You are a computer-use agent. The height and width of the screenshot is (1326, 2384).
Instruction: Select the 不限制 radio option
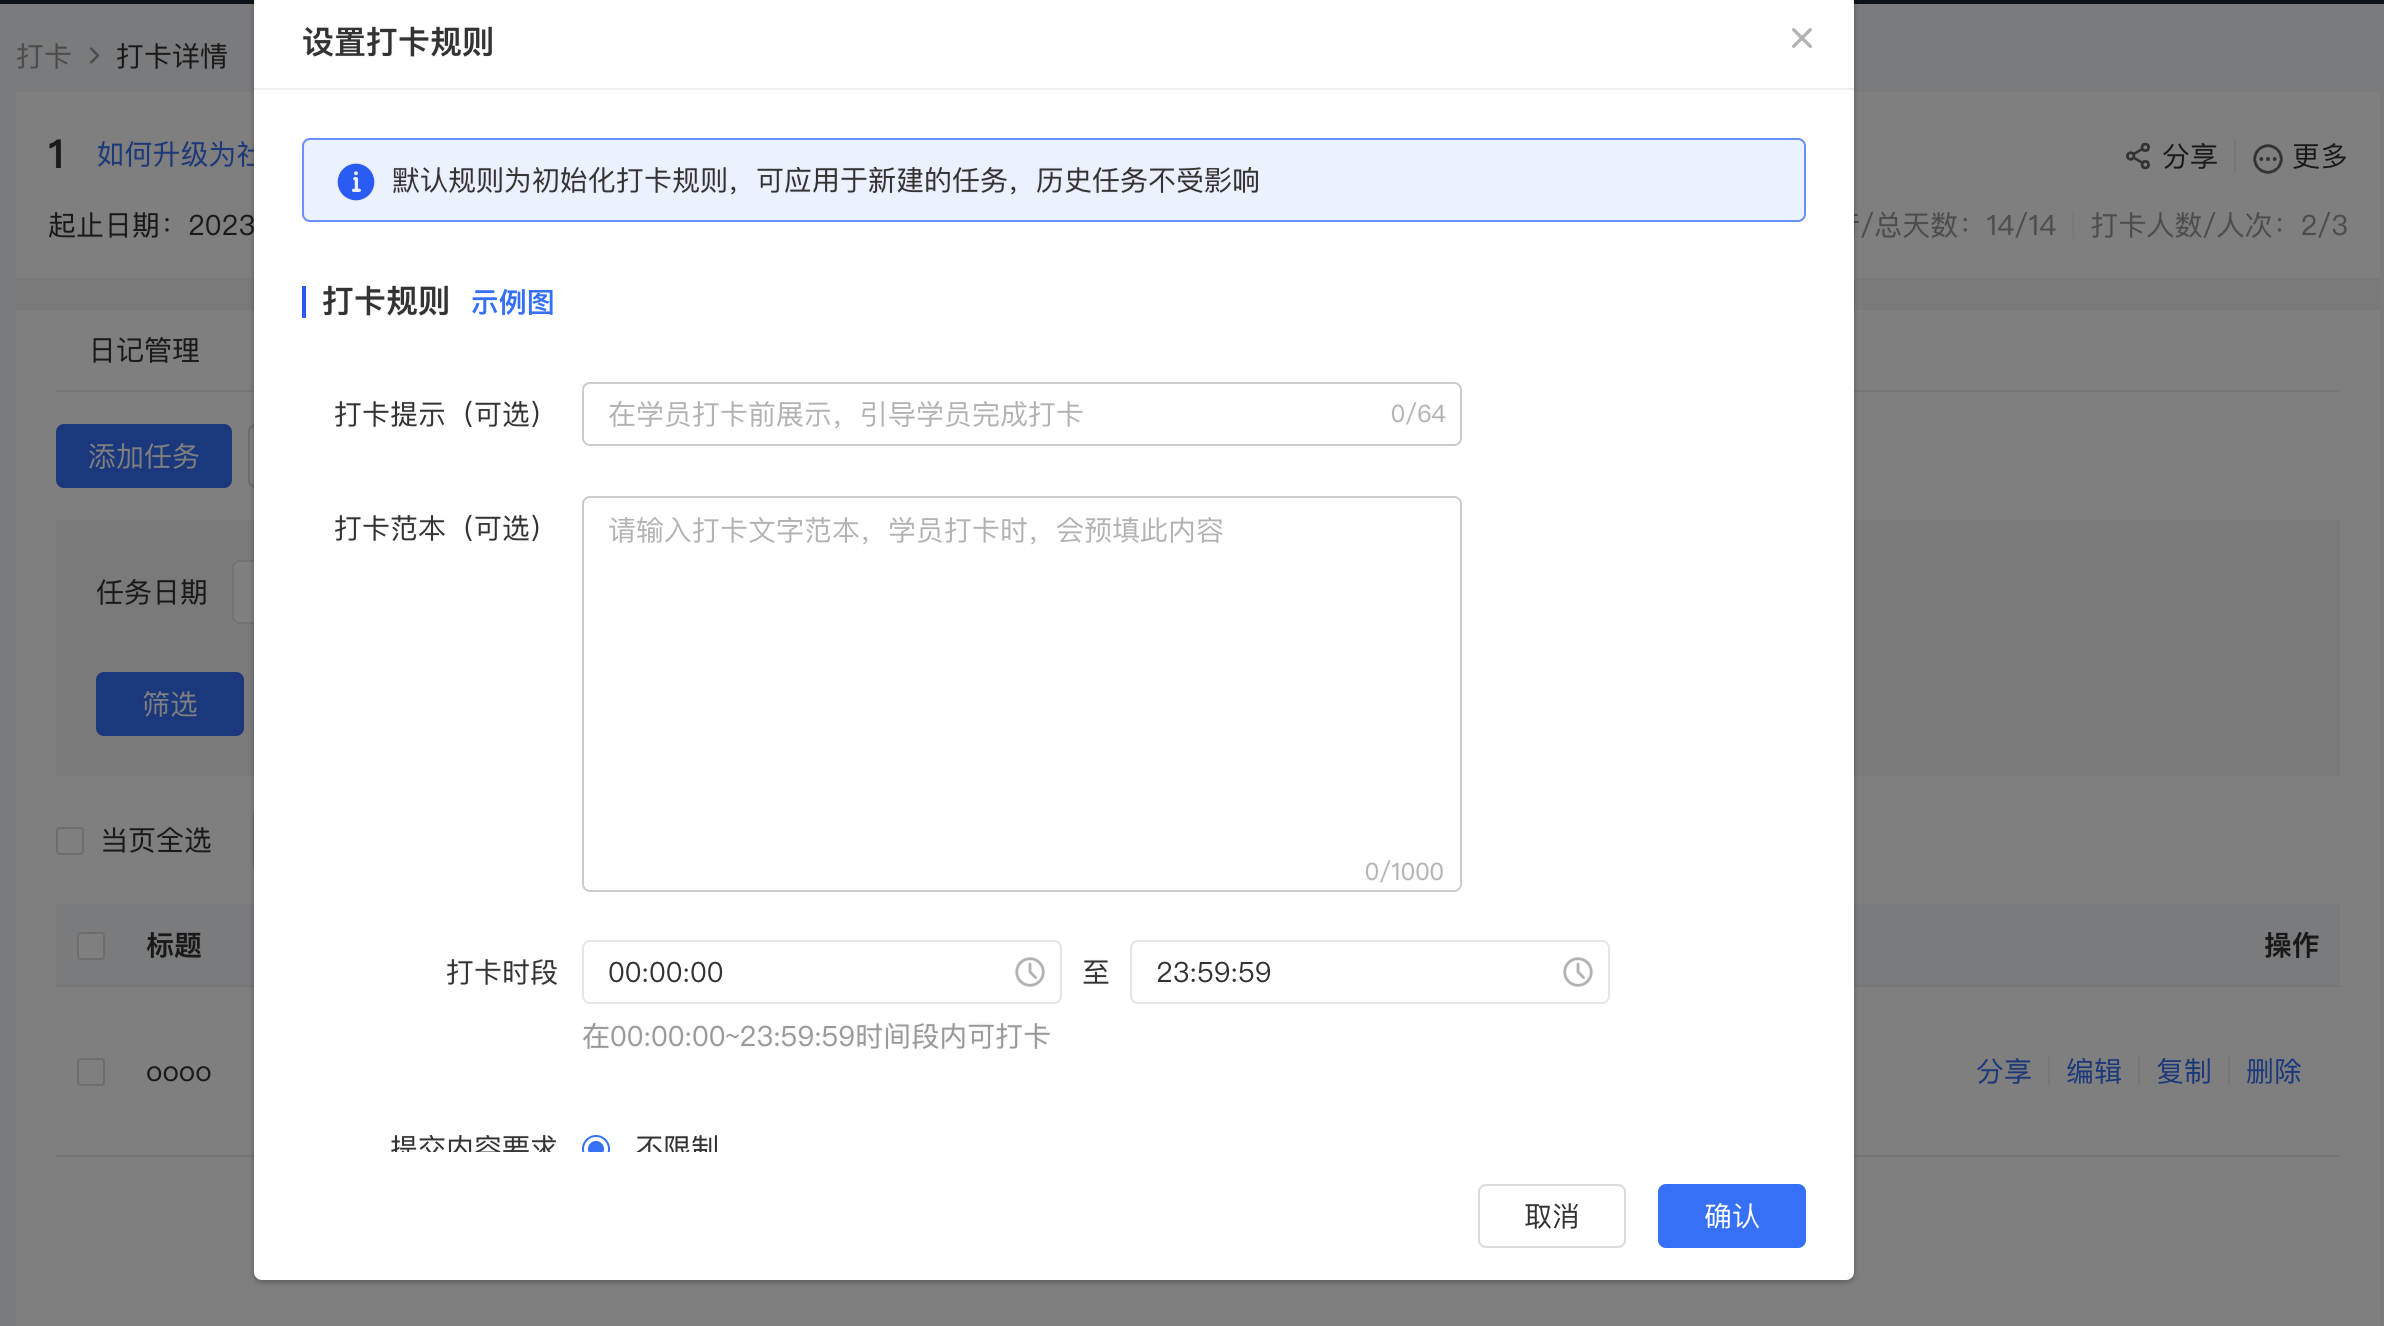tap(596, 1144)
